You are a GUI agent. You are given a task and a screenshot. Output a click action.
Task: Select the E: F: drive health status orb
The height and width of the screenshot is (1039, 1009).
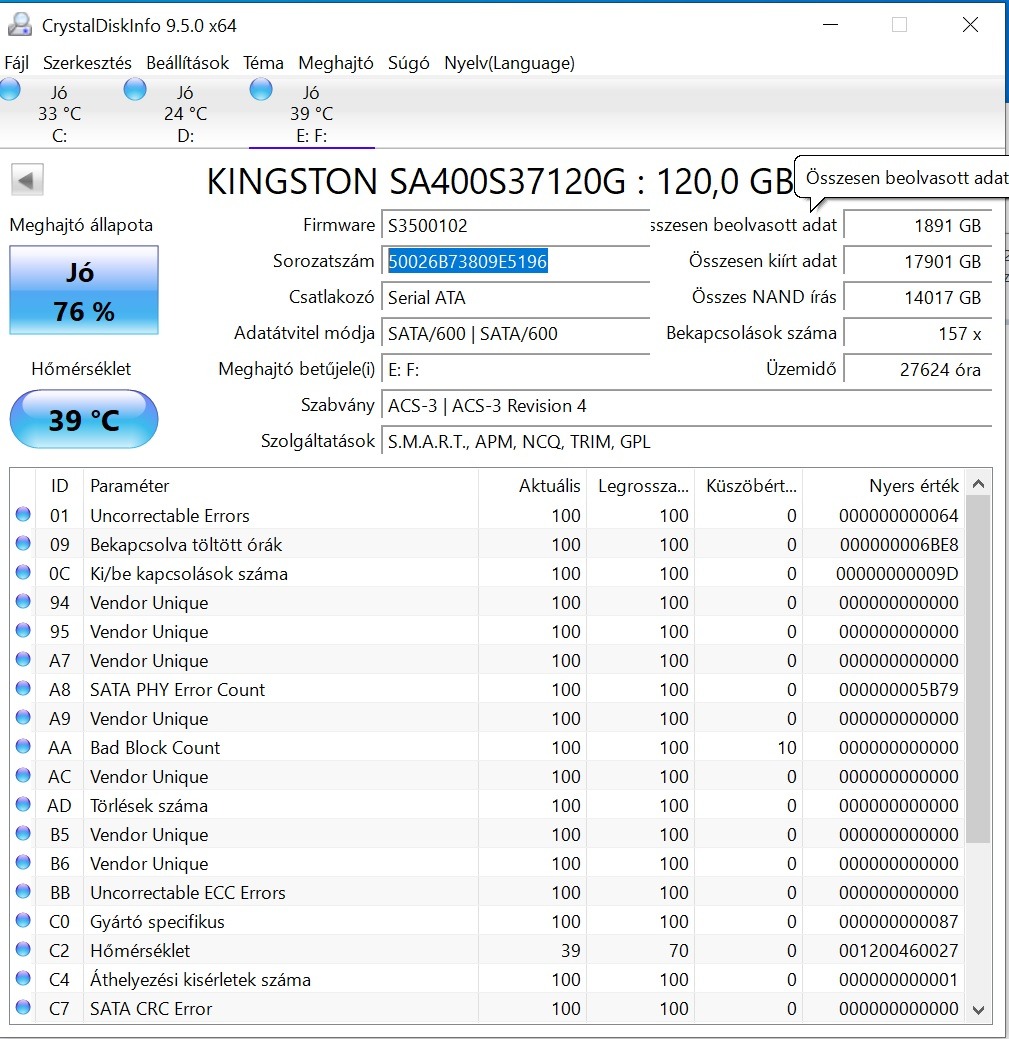(261, 89)
